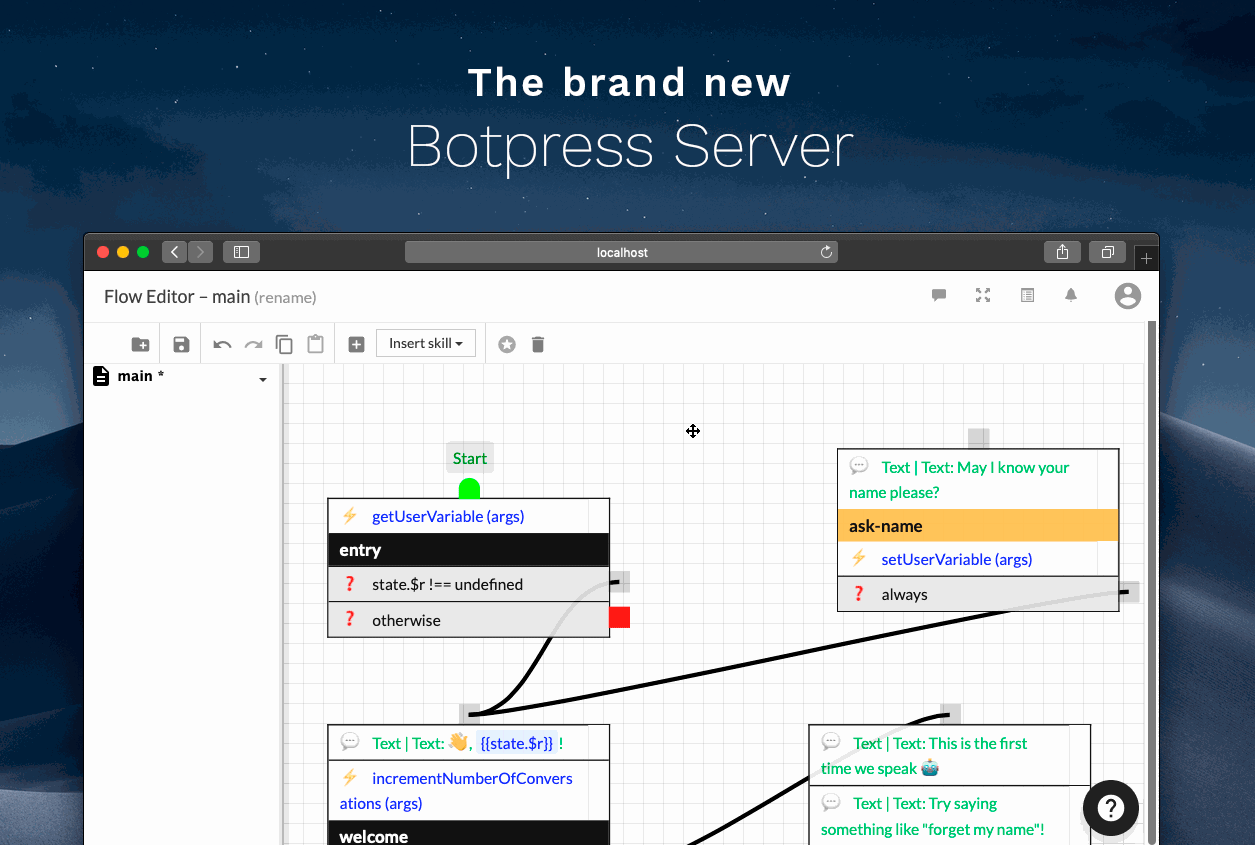1255x845 pixels.
Task: Add a new node with the plus icon
Action: pyautogui.click(x=356, y=345)
